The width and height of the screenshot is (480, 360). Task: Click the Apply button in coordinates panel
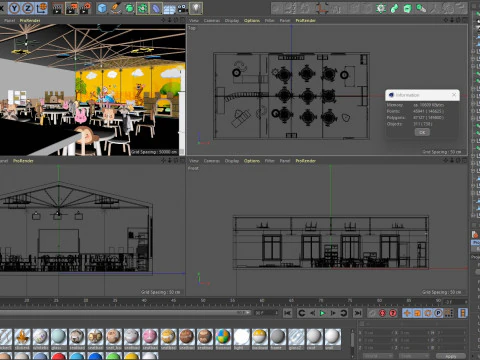click(x=451, y=356)
